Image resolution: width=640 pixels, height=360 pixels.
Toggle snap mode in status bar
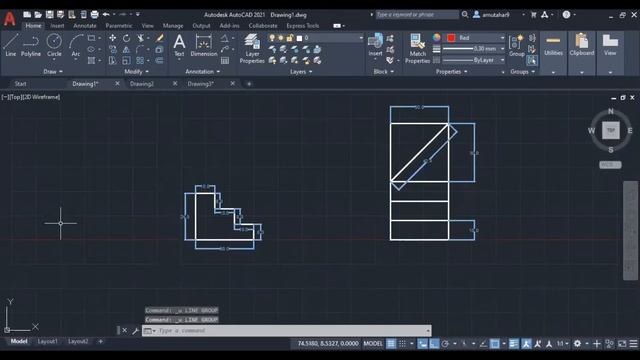pos(402,344)
